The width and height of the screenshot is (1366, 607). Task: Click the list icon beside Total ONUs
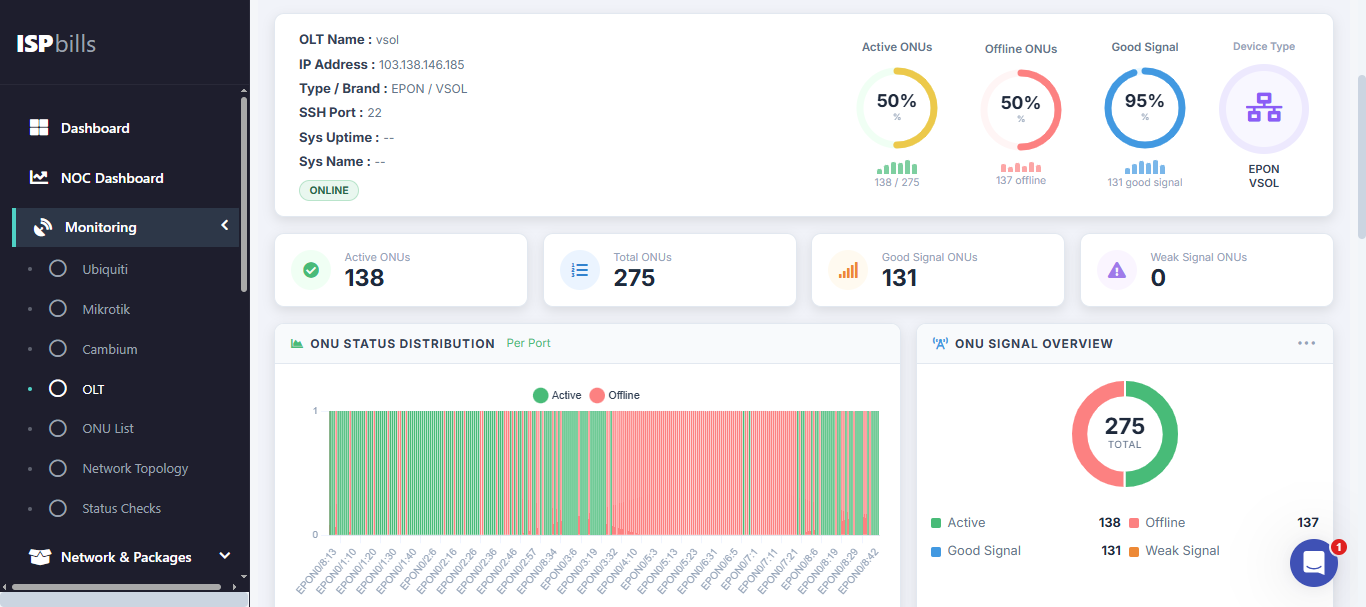pyautogui.click(x=580, y=270)
